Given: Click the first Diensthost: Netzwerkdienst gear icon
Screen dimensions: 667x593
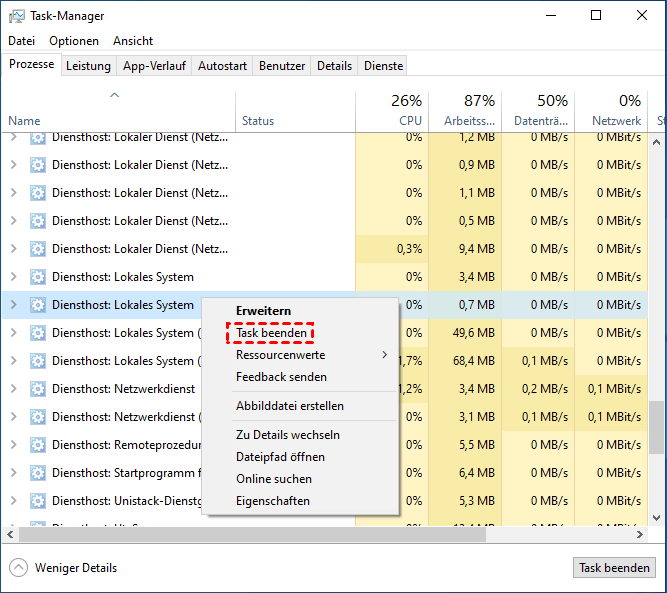Looking at the screenshot, I should pos(38,389).
